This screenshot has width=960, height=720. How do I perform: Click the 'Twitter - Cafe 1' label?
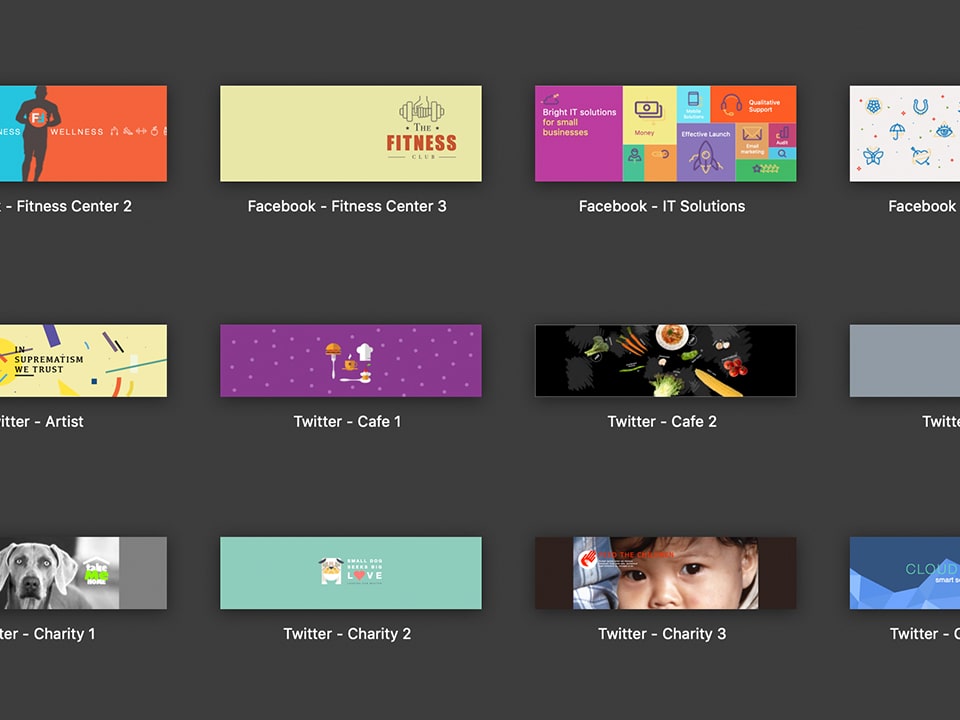click(347, 421)
